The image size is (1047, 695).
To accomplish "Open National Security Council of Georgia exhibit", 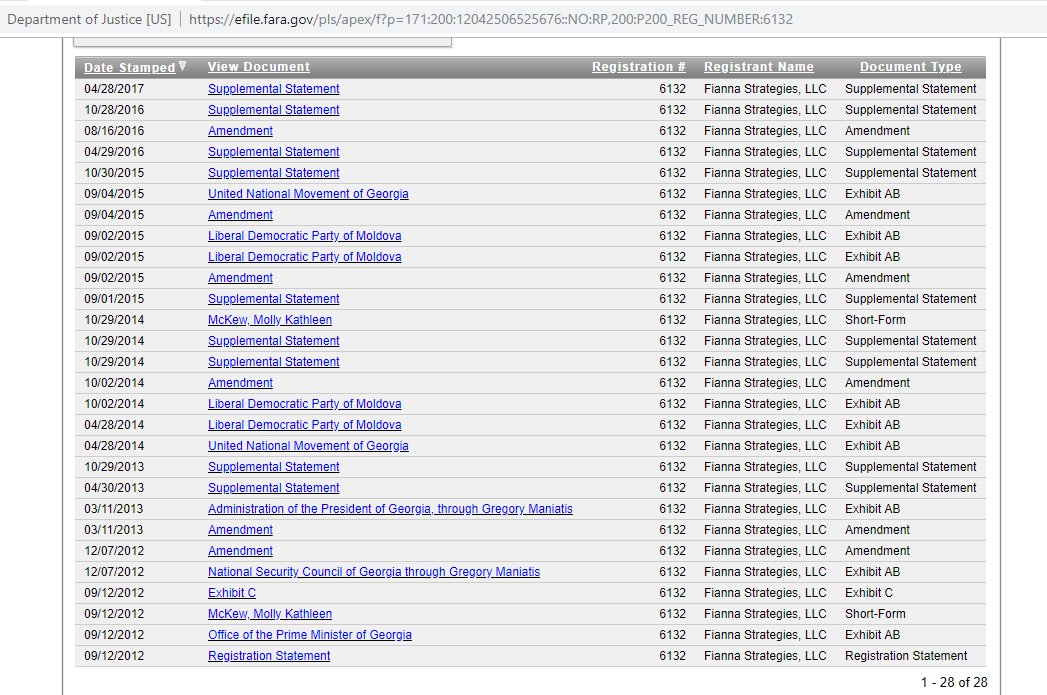I will (374, 572).
